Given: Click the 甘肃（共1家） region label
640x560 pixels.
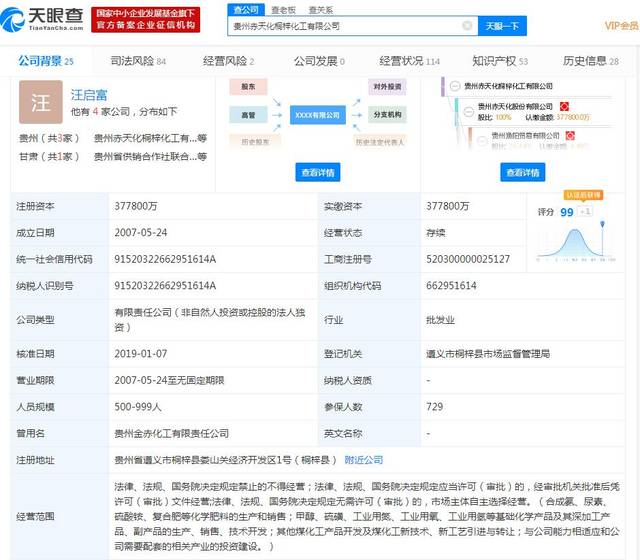Looking at the screenshot, I should pos(49,156).
